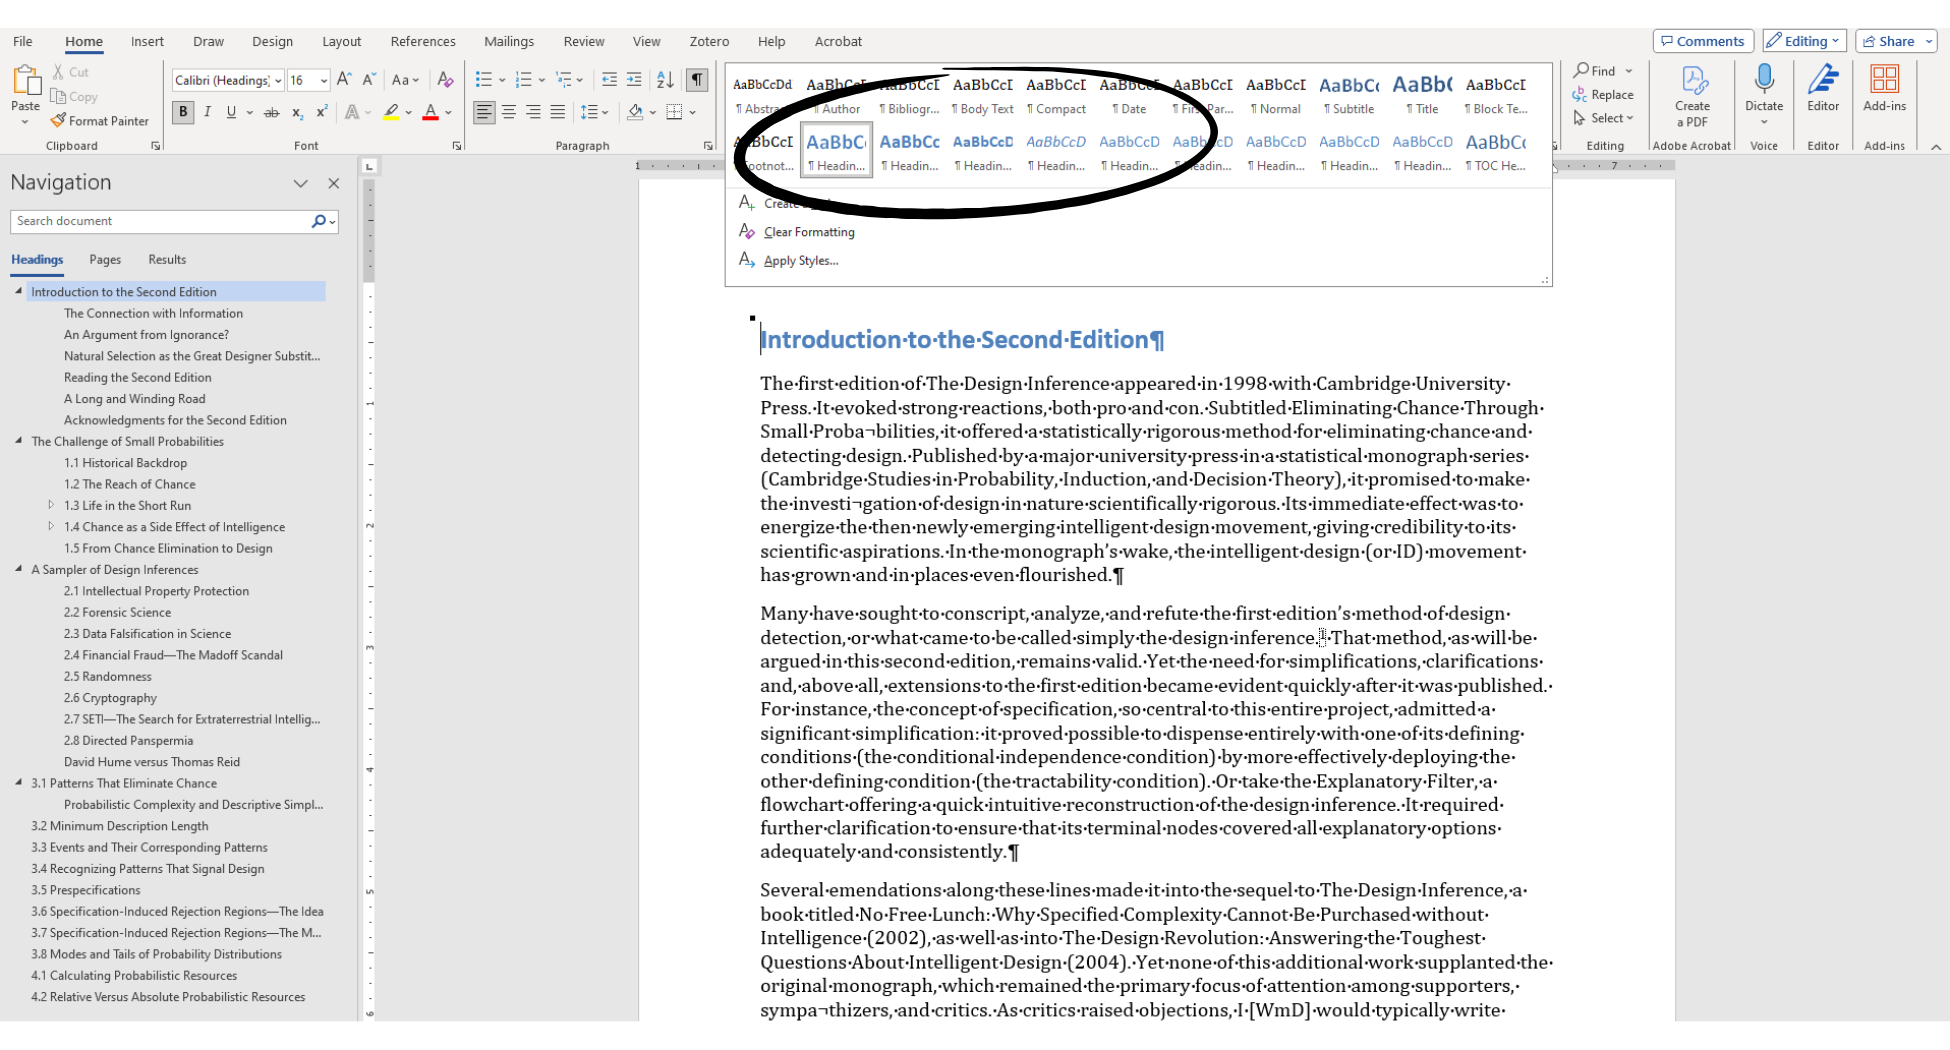Switch to Pages tab in Navigation pane

tap(105, 259)
